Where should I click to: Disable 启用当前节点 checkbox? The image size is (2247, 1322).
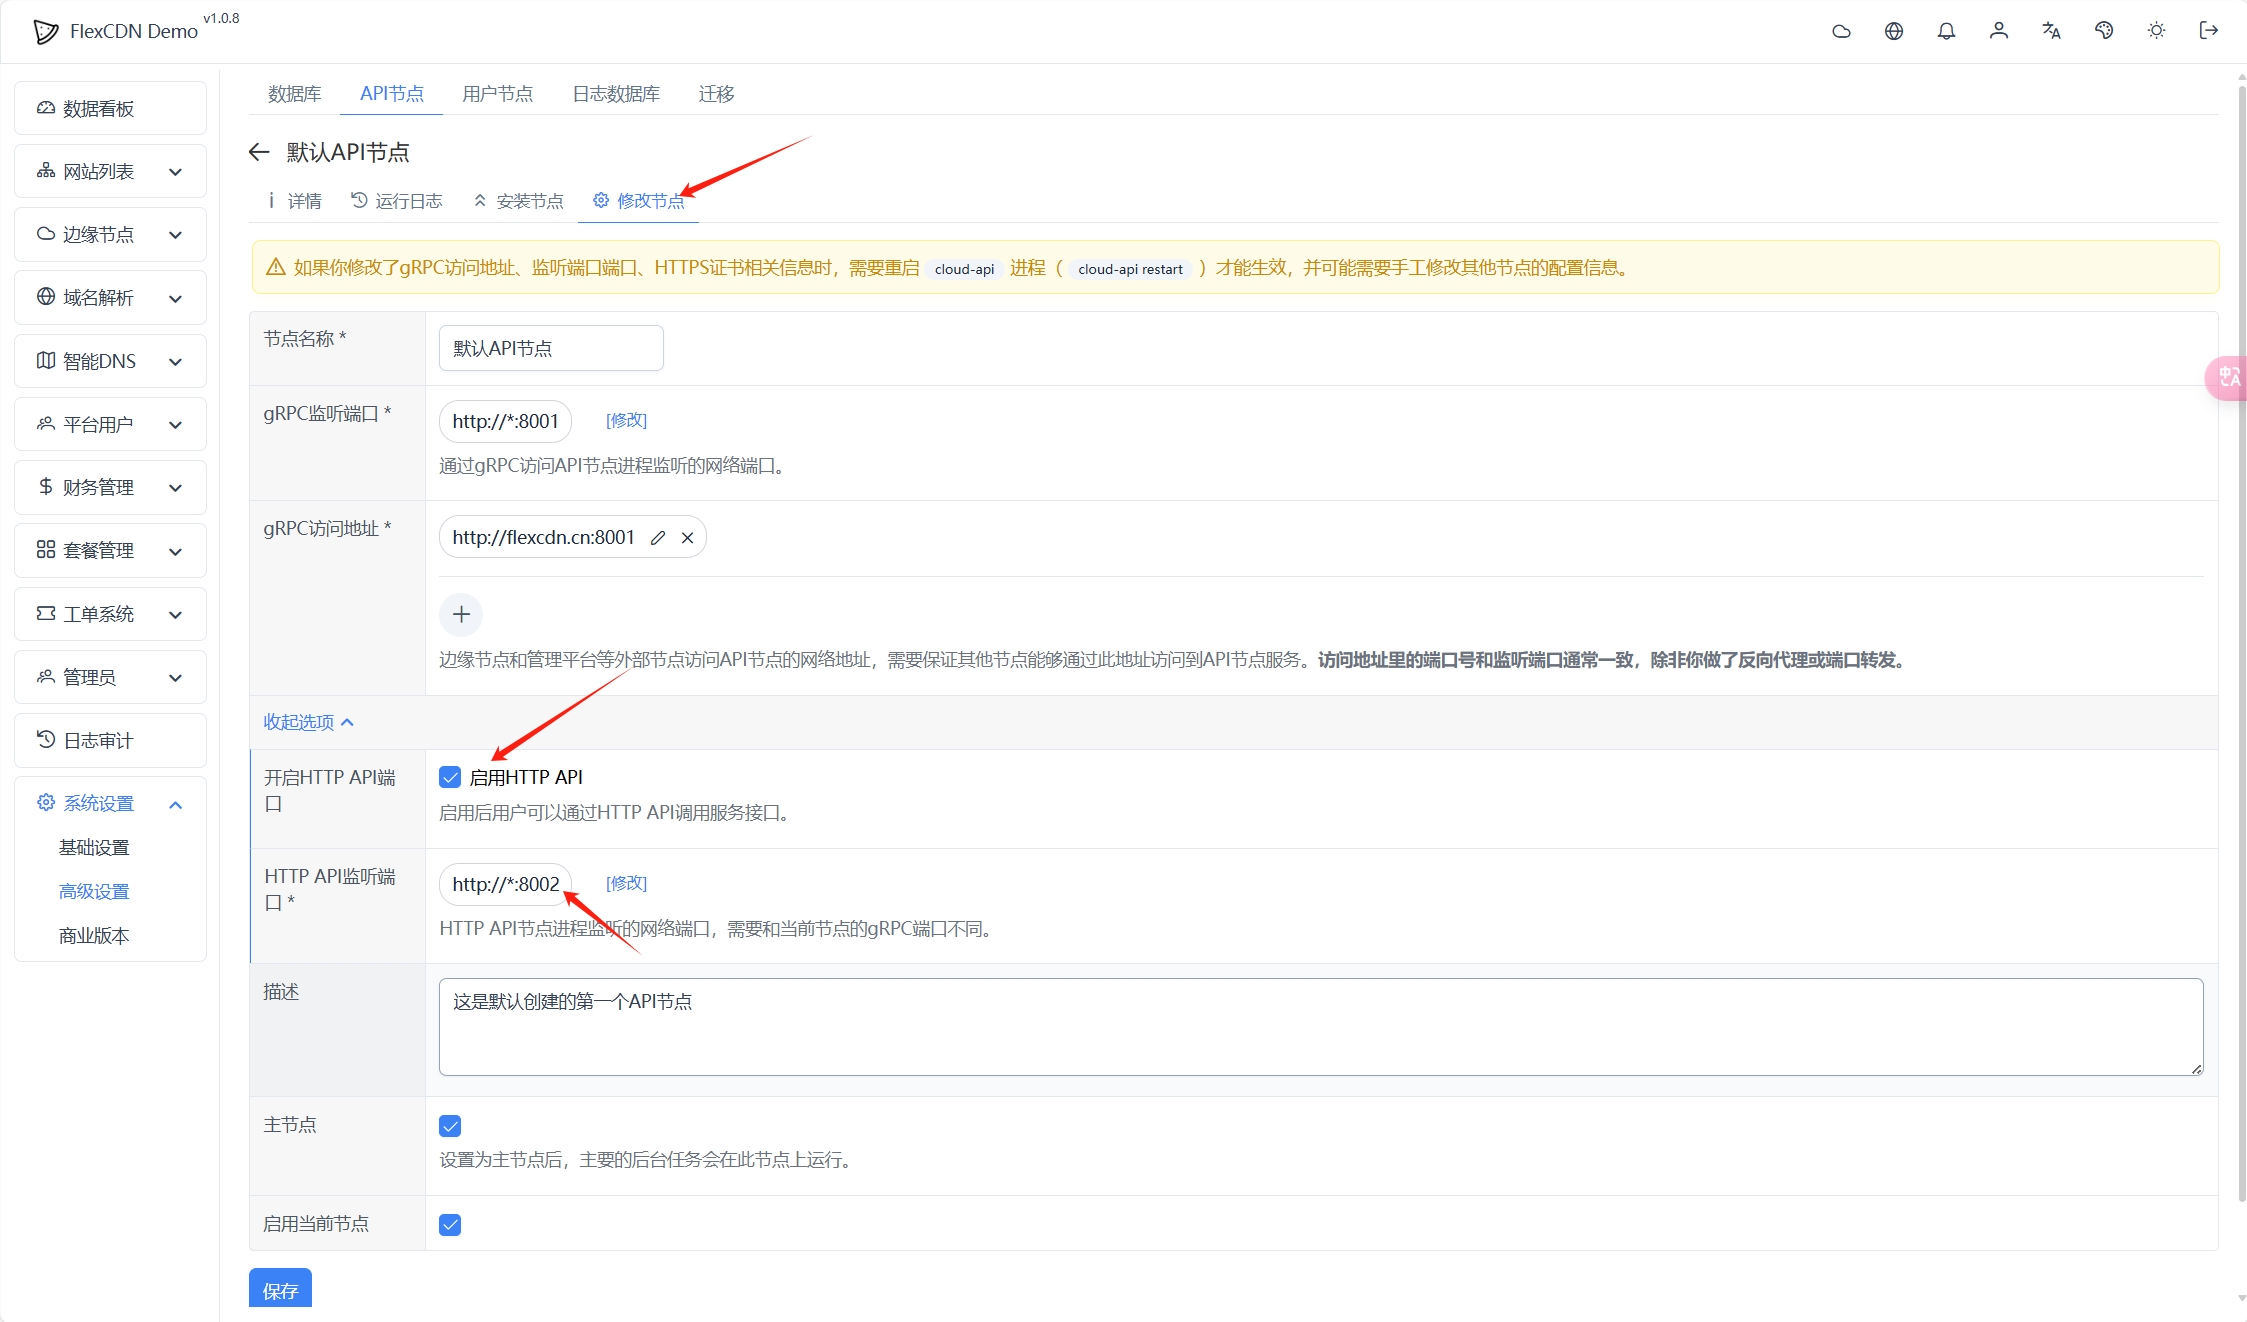tap(450, 1224)
